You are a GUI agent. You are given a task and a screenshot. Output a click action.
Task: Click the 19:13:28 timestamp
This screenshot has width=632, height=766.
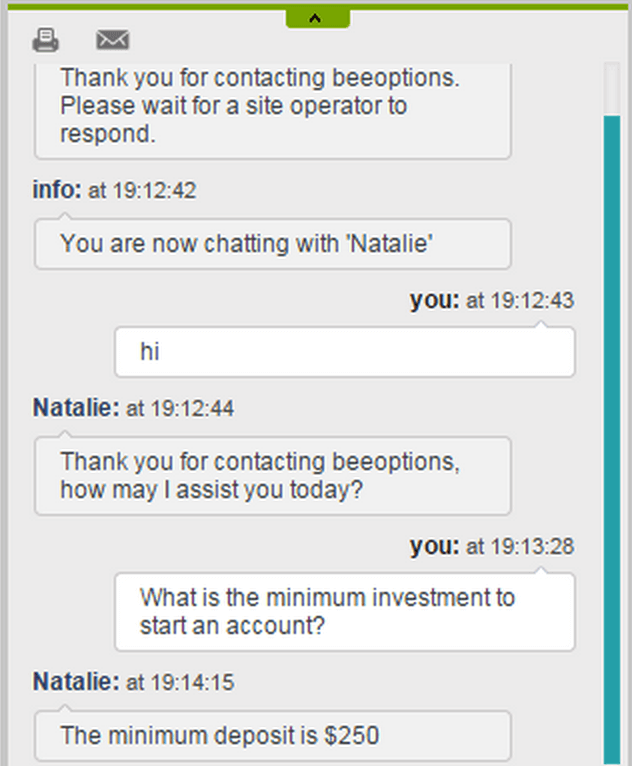point(532,547)
